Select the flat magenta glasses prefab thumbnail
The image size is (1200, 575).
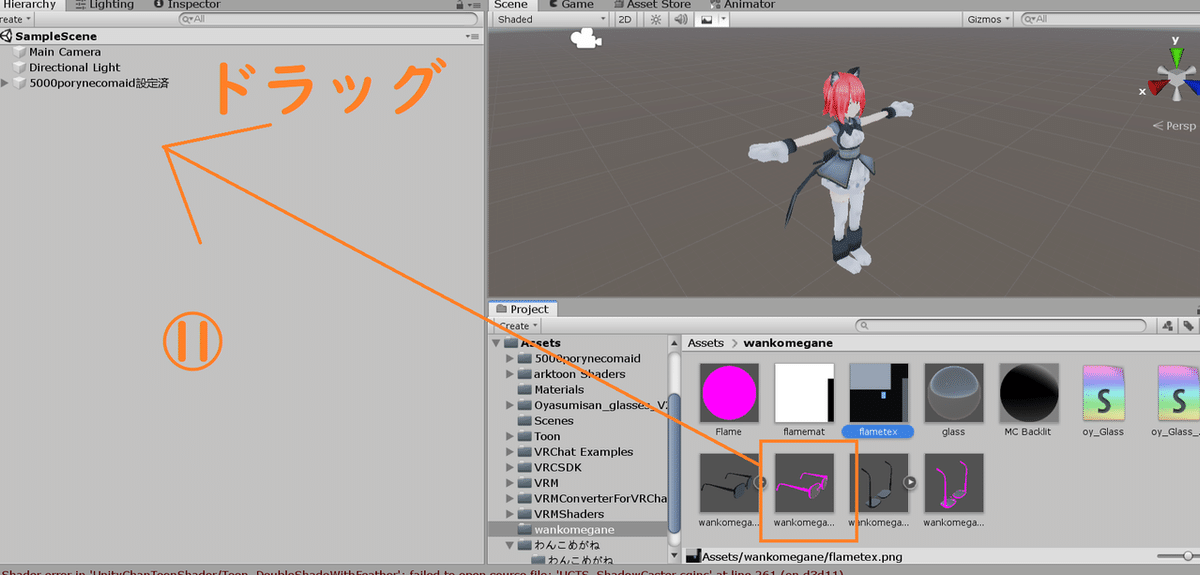[805, 484]
